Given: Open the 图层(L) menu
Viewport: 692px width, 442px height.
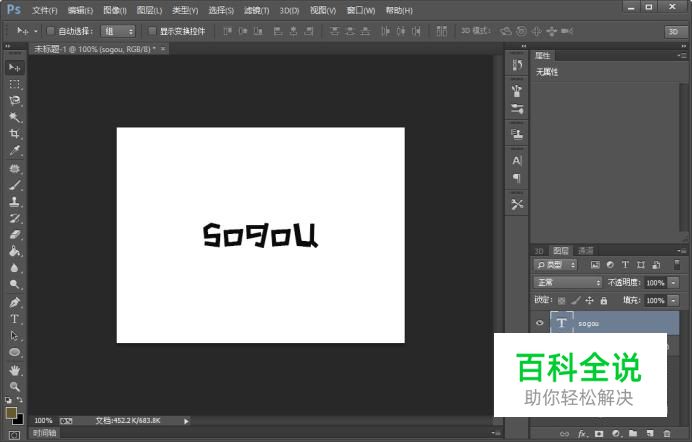Looking at the screenshot, I should point(149,10).
